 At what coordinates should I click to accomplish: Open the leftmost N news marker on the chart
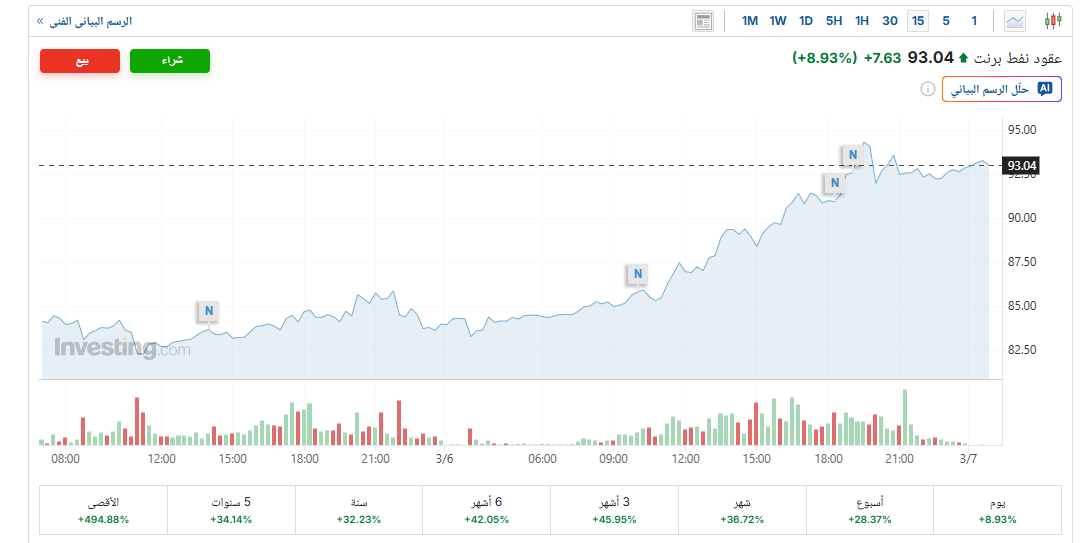point(208,311)
